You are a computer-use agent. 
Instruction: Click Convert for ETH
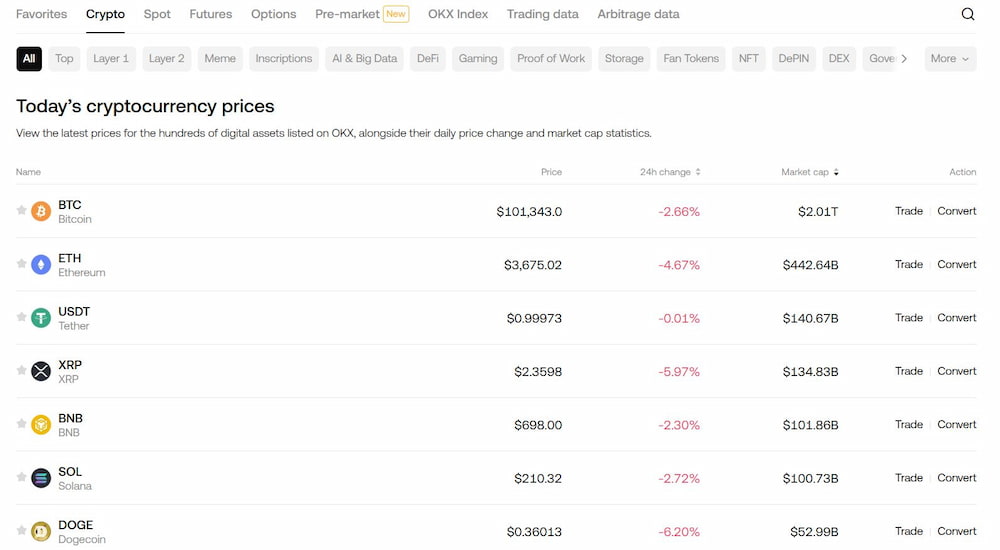click(957, 264)
